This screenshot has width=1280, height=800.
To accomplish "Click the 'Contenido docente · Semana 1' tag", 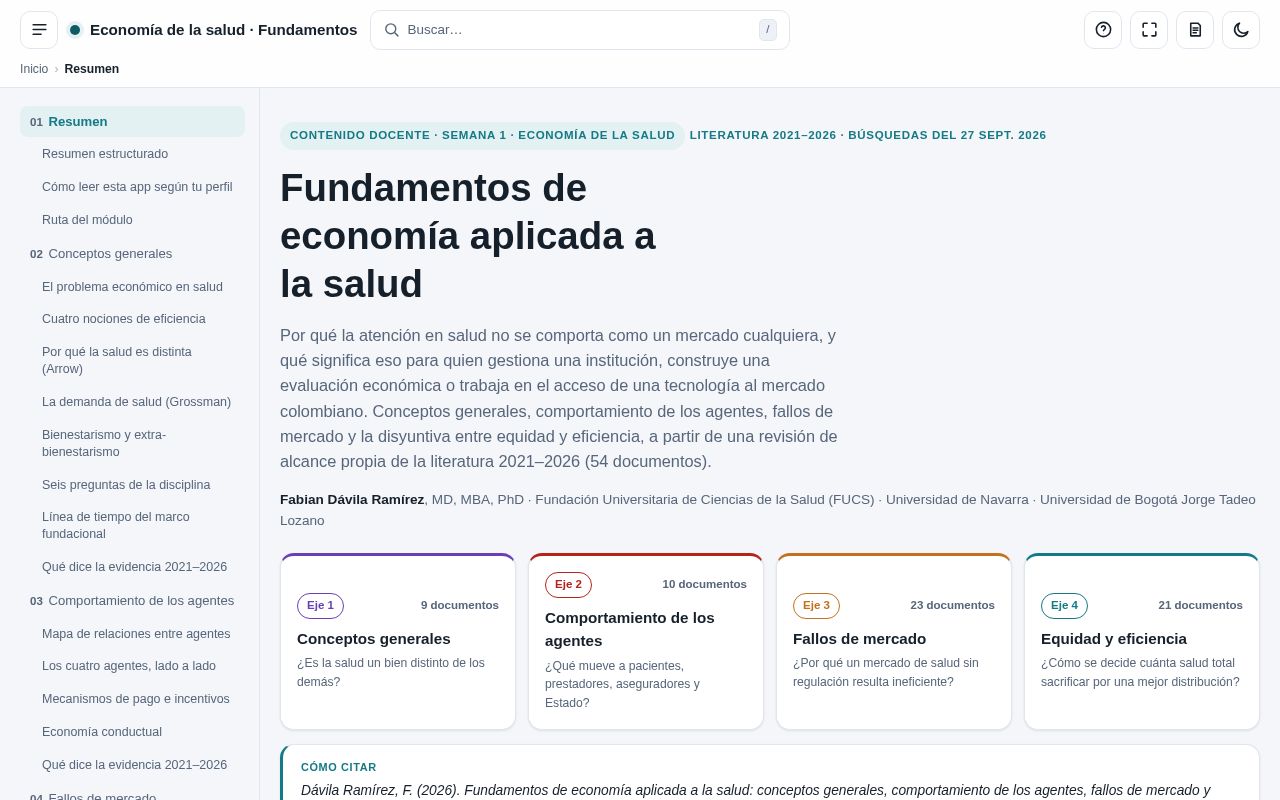I will 482,136.
